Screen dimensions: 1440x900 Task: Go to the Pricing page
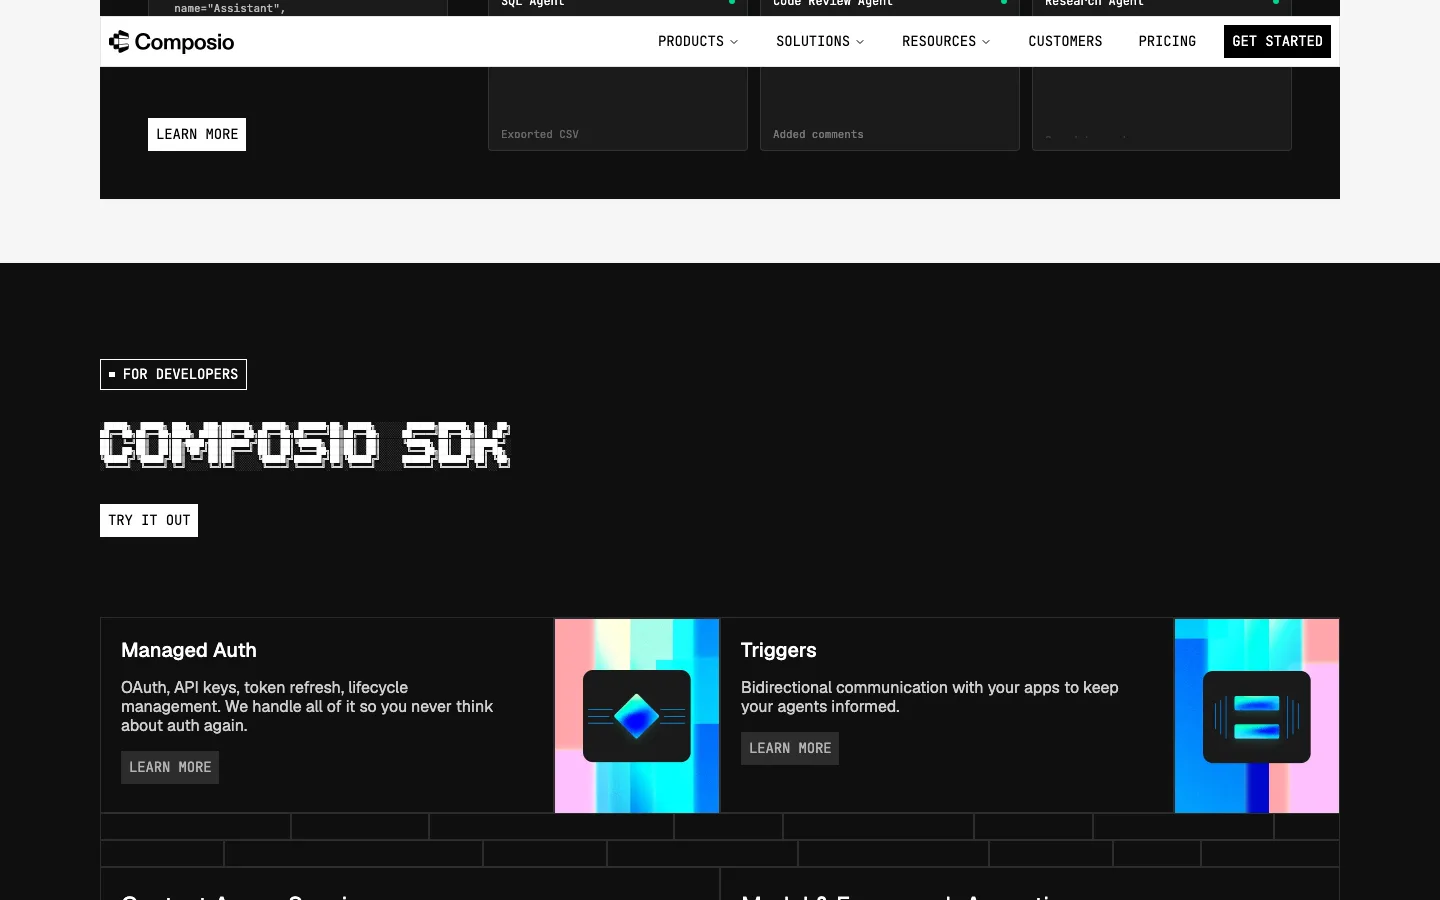pyautogui.click(x=1167, y=41)
